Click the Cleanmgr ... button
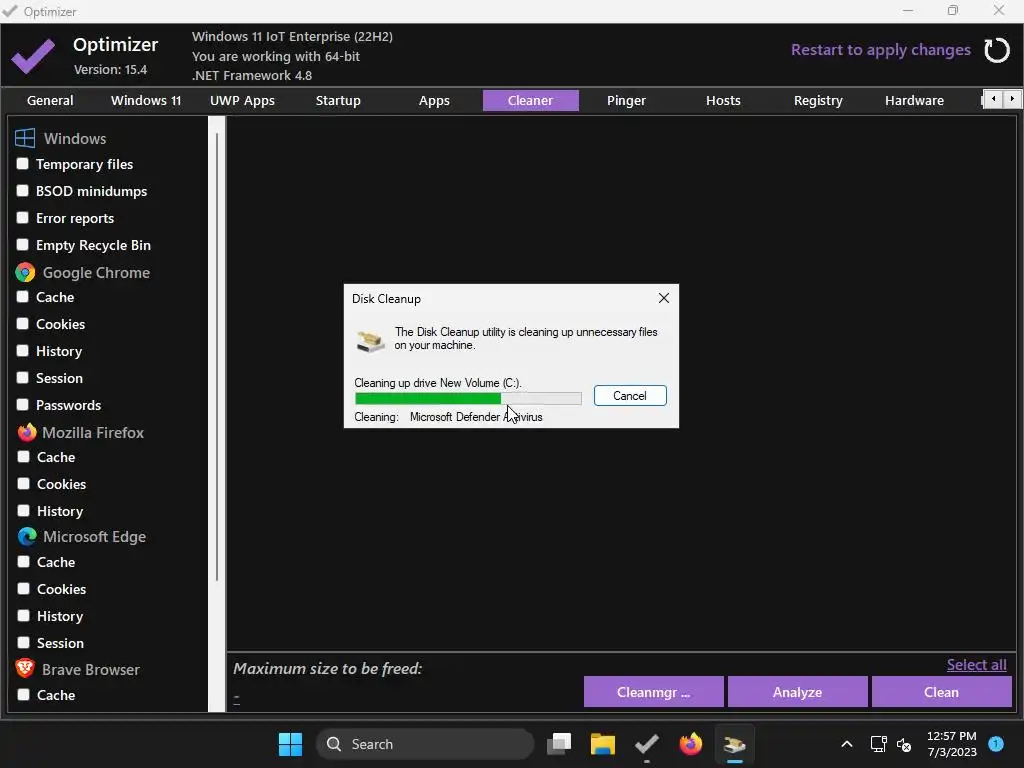The height and width of the screenshot is (768, 1024). click(654, 692)
